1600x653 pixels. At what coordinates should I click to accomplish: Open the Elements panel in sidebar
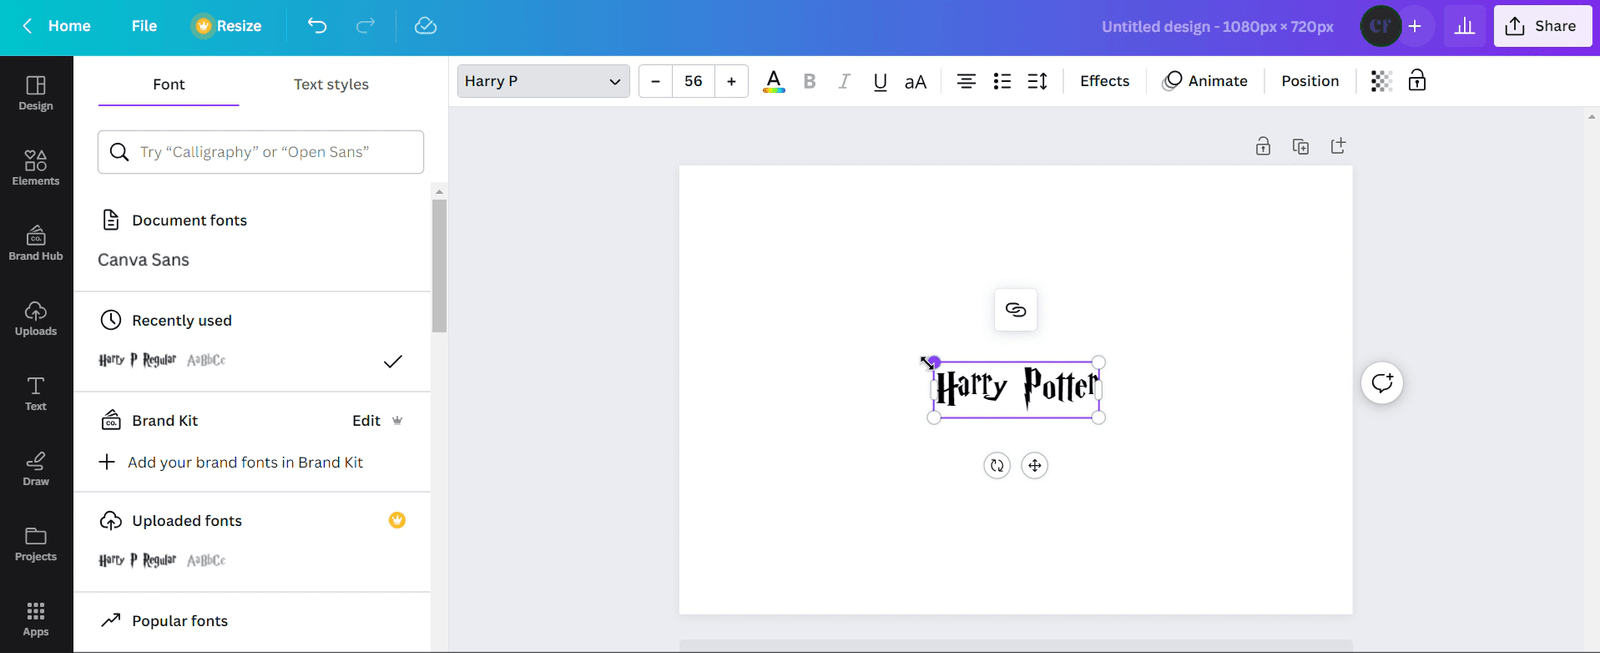click(36, 168)
